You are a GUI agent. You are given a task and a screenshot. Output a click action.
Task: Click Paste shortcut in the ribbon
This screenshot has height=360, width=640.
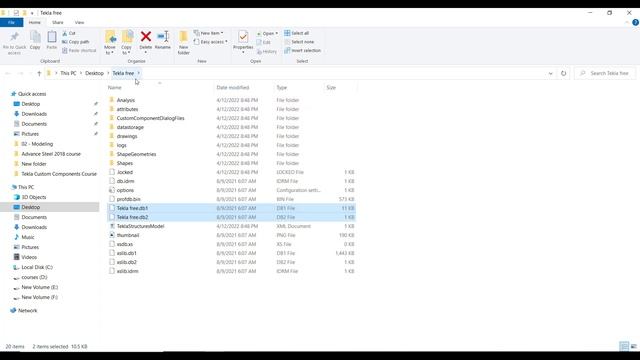79,51
